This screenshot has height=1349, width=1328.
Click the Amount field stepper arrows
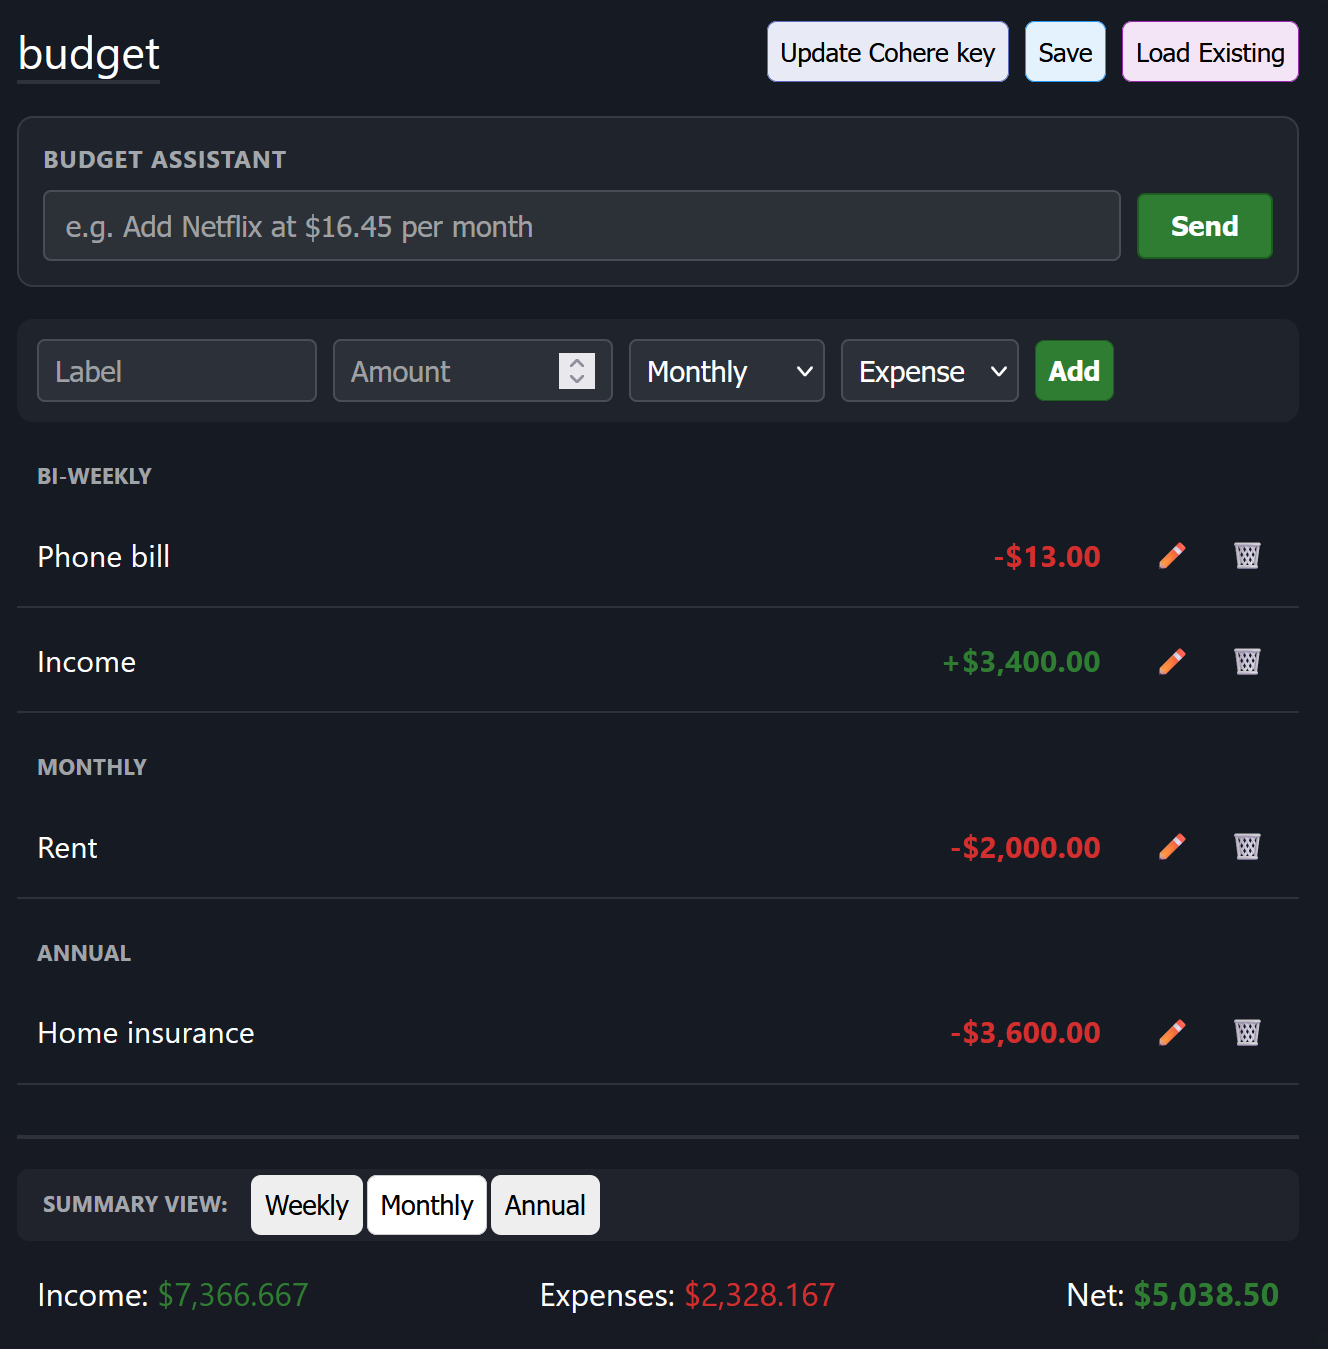coord(577,371)
